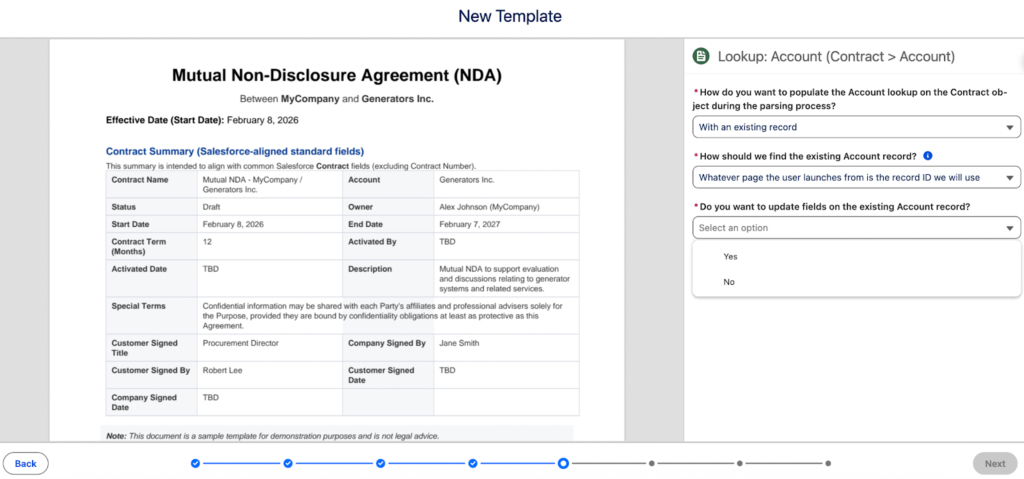Open the "Whatever page the user launches from" dropdown
Image resolution: width=1024 pixels, height=479 pixels.
pos(856,177)
